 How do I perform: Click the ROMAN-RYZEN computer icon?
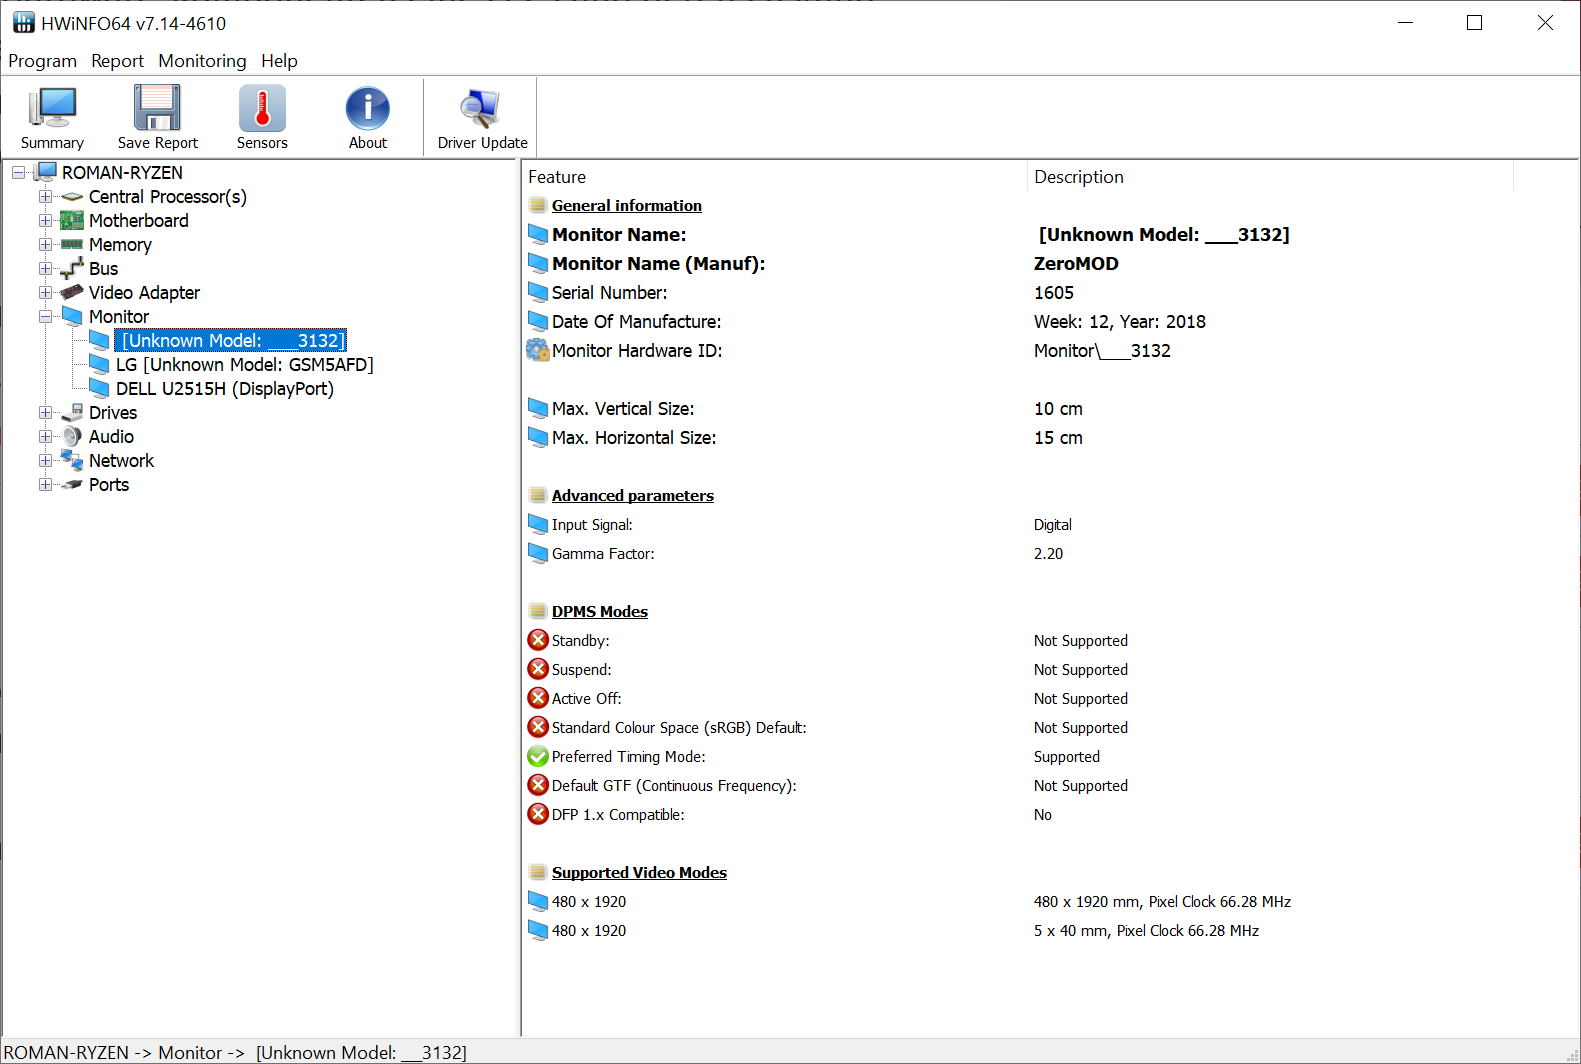click(x=46, y=172)
